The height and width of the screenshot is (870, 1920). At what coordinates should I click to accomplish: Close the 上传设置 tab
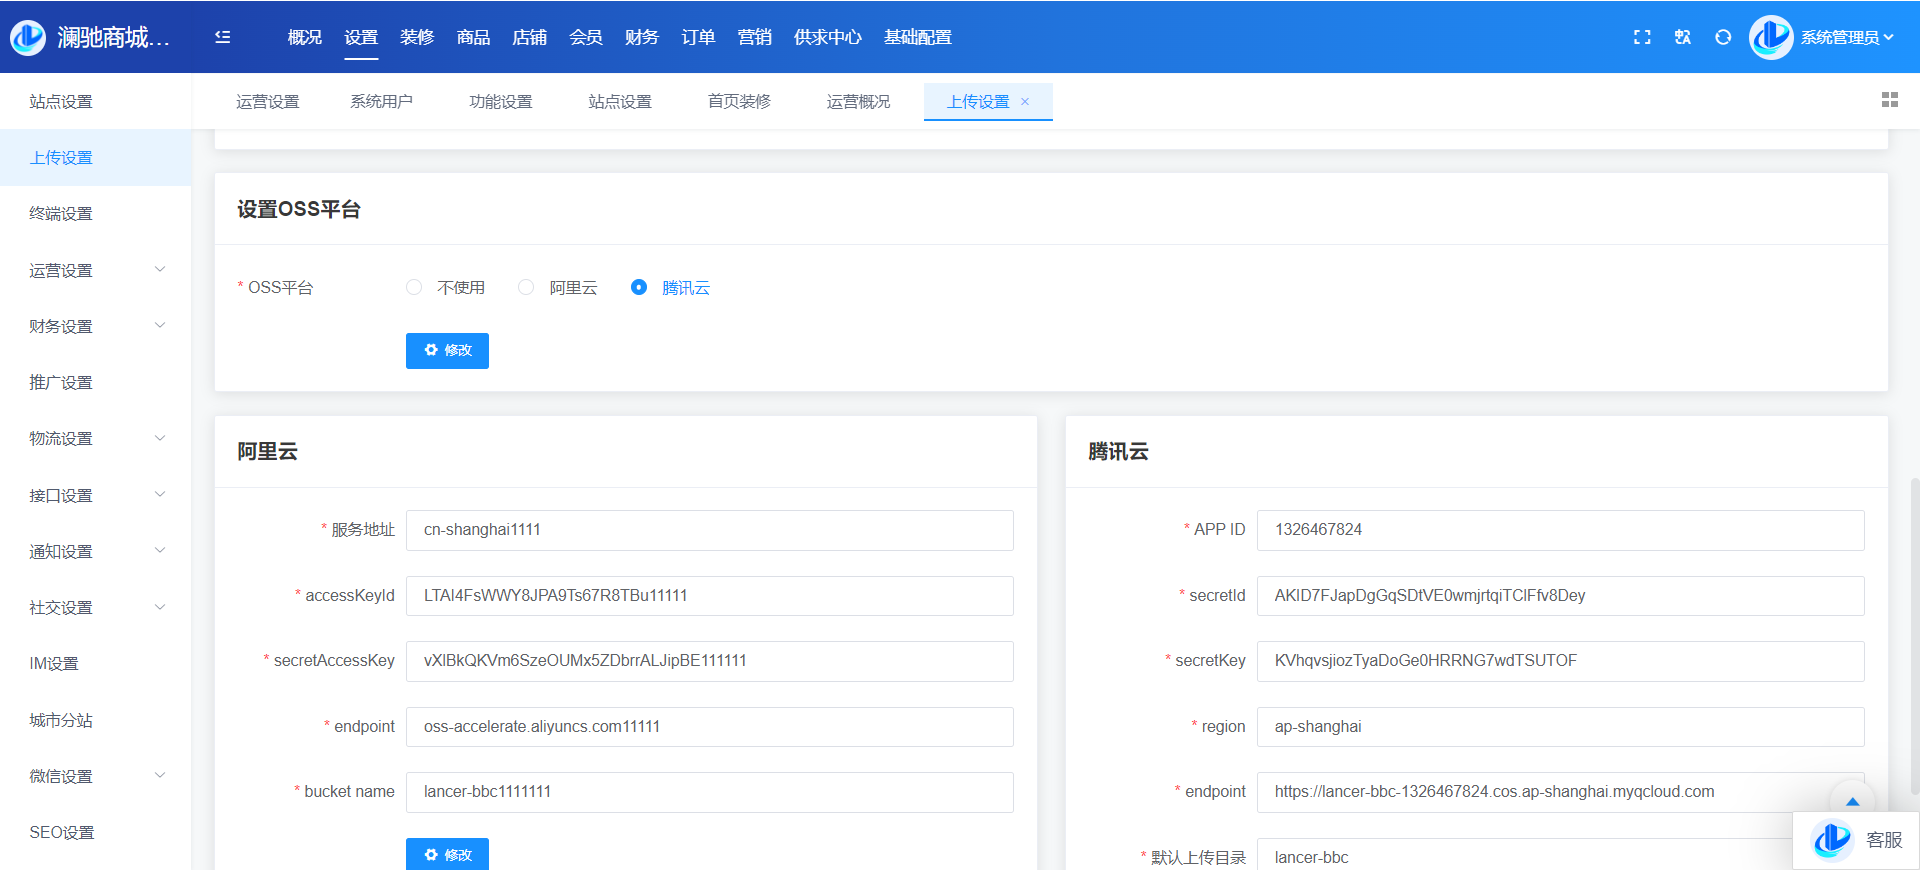coord(1025,102)
